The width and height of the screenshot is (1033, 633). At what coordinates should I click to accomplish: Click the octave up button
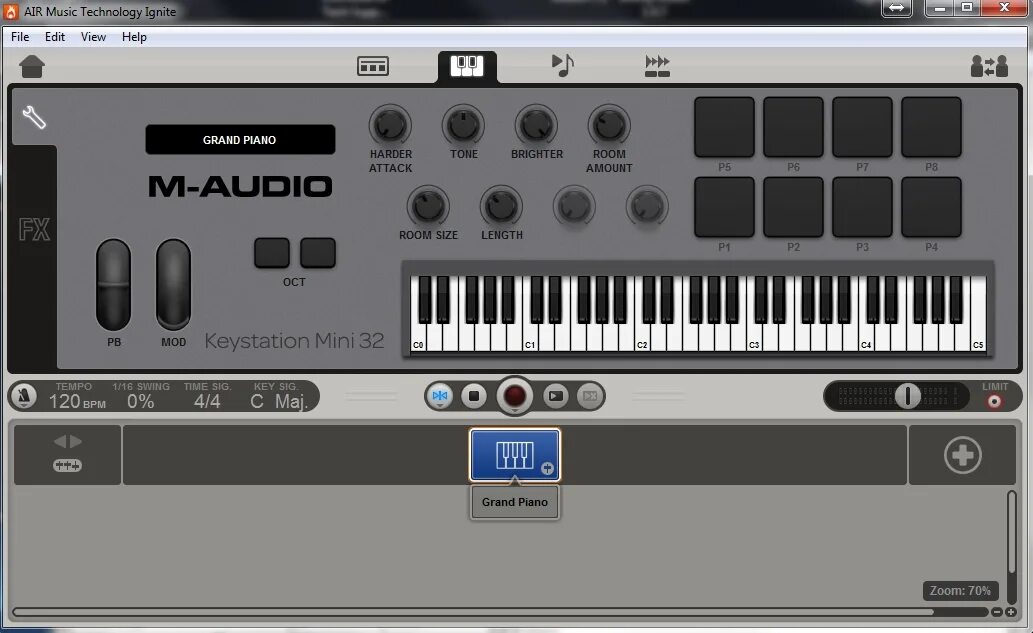(318, 253)
